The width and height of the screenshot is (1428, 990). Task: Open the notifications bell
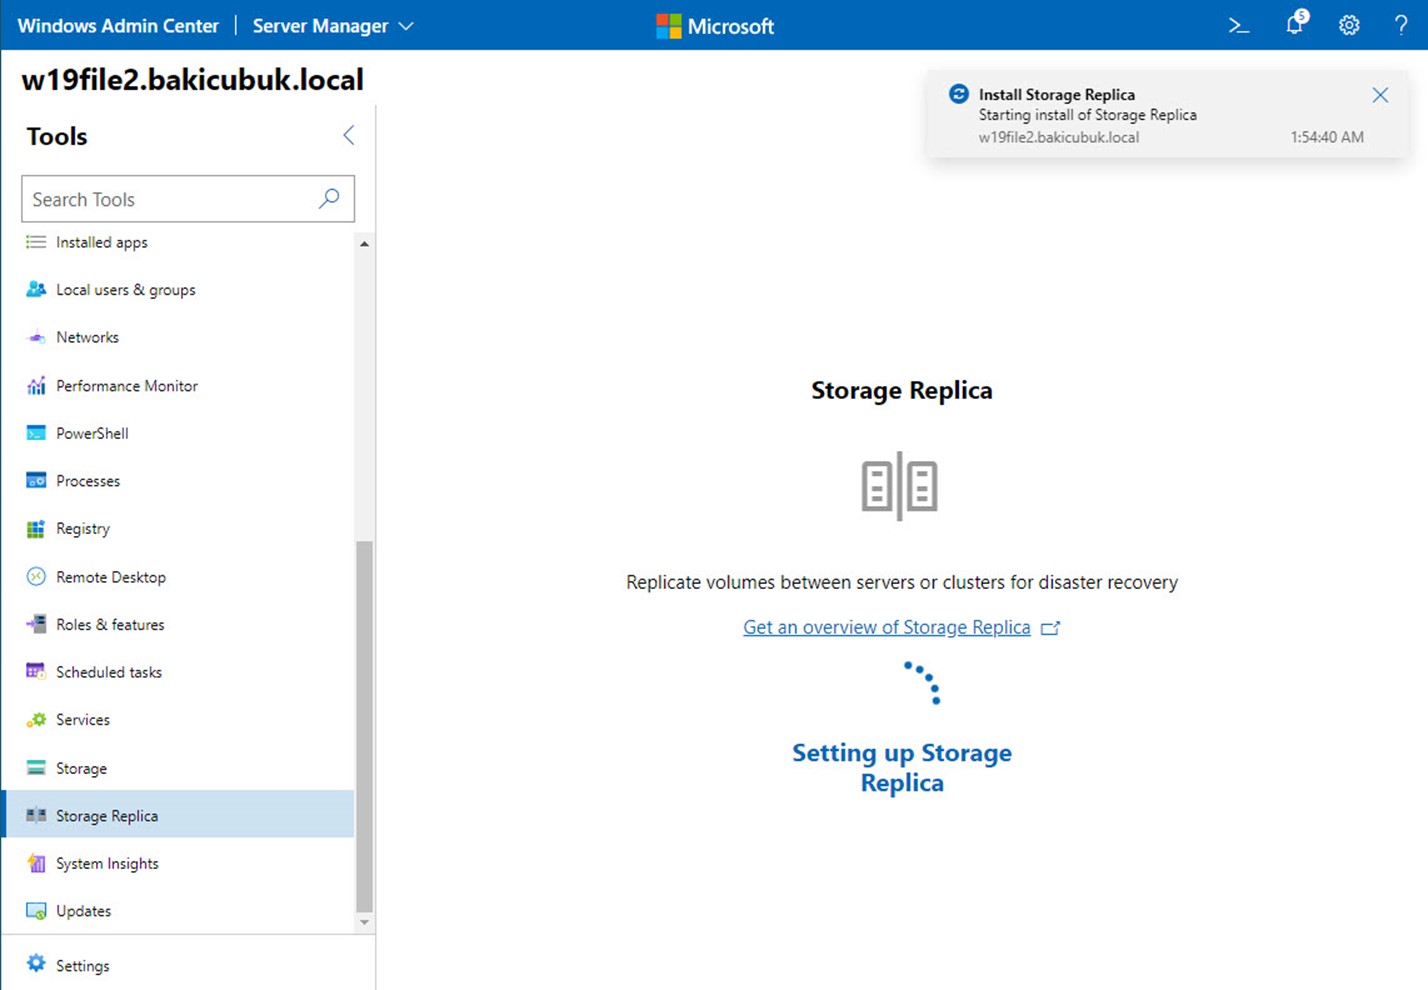[1296, 23]
